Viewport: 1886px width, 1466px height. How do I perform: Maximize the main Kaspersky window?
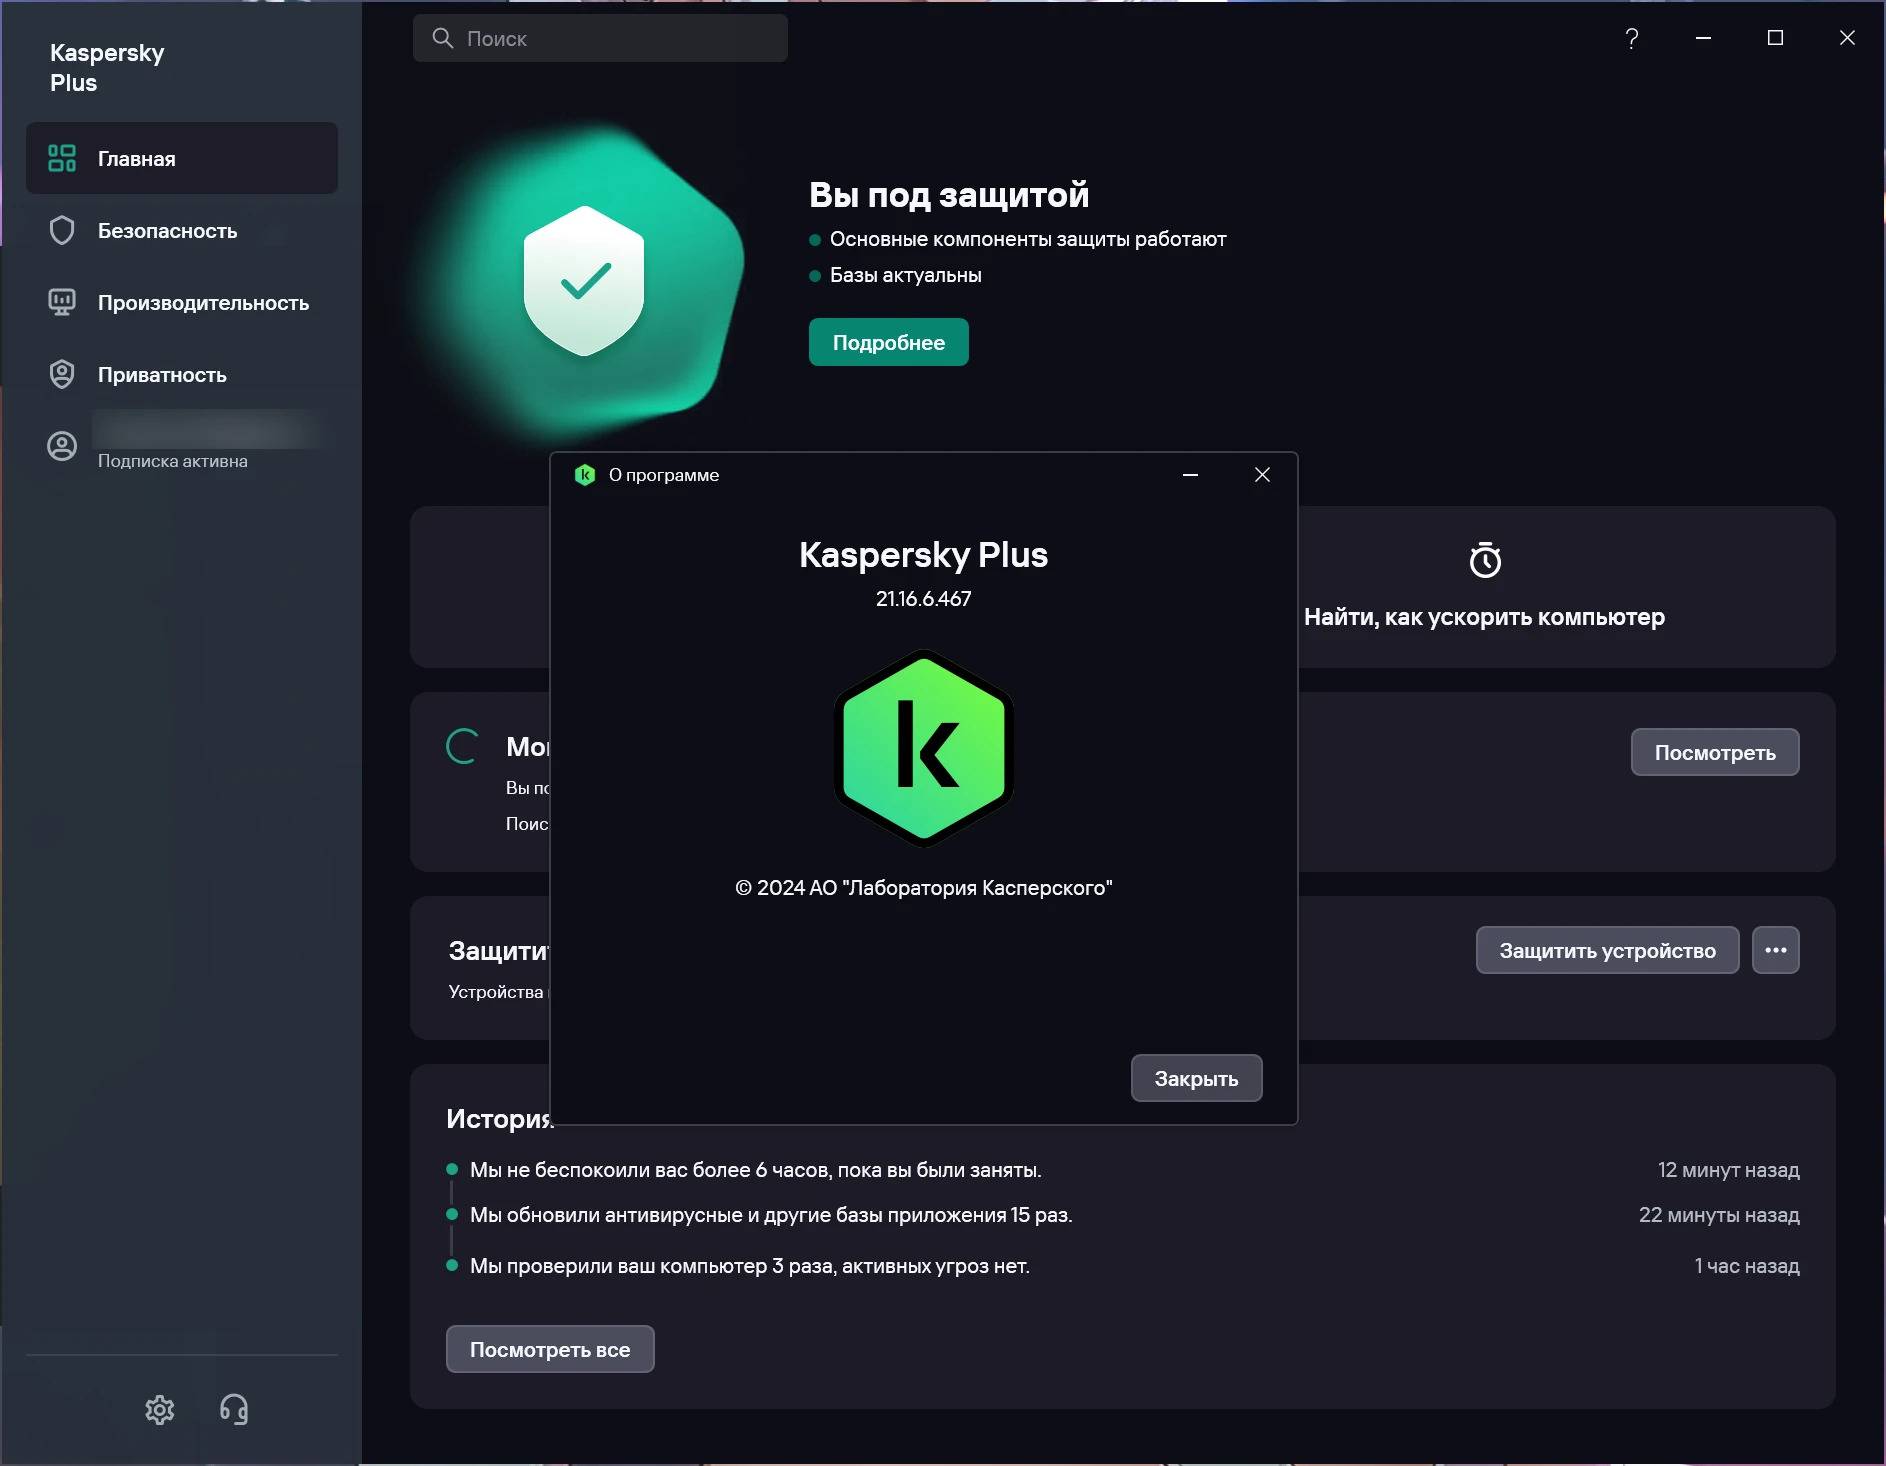tap(1775, 38)
